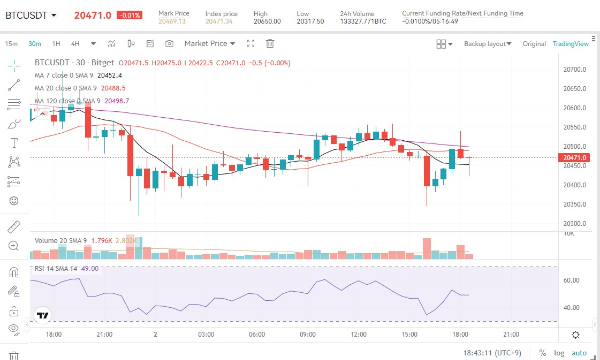
Task: Click the zoom out magnifier tool
Action: (14, 246)
